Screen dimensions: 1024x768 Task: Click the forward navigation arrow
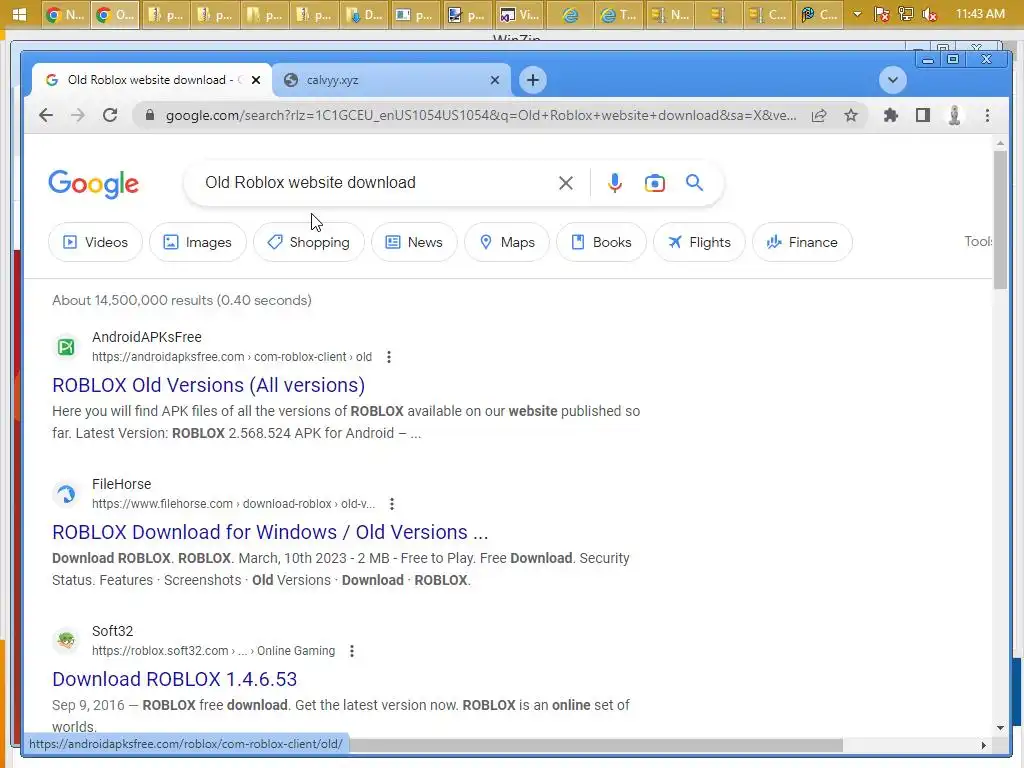click(x=78, y=116)
